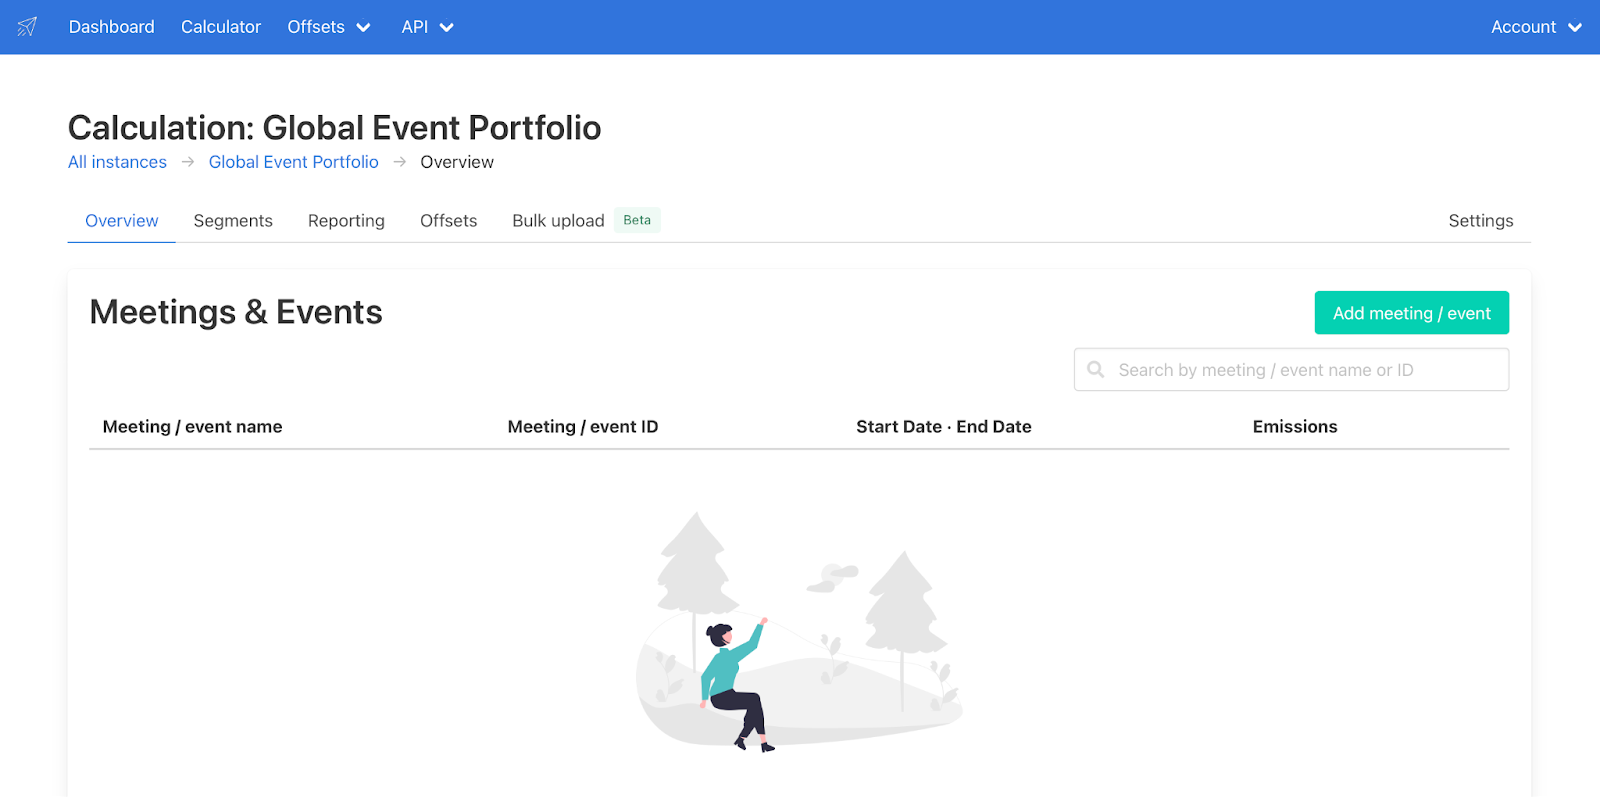Click the Emissions column header

pos(1294,427)
